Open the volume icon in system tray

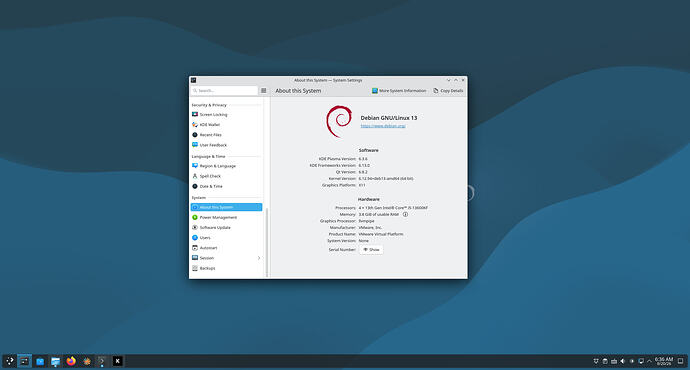[x=623, y=361]
